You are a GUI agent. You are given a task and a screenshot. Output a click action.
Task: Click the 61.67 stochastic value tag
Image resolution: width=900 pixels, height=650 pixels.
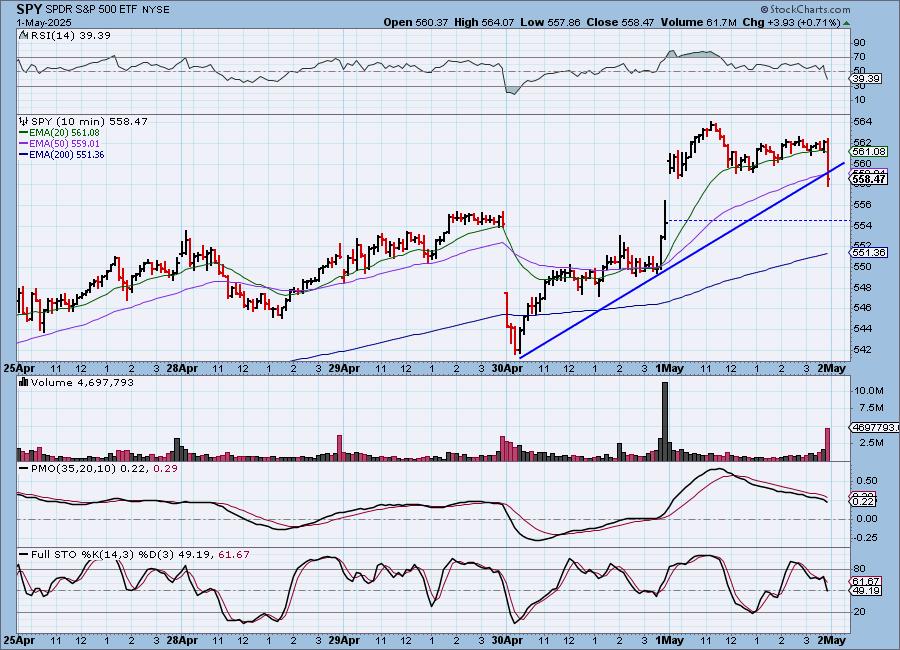coord(867,582)
